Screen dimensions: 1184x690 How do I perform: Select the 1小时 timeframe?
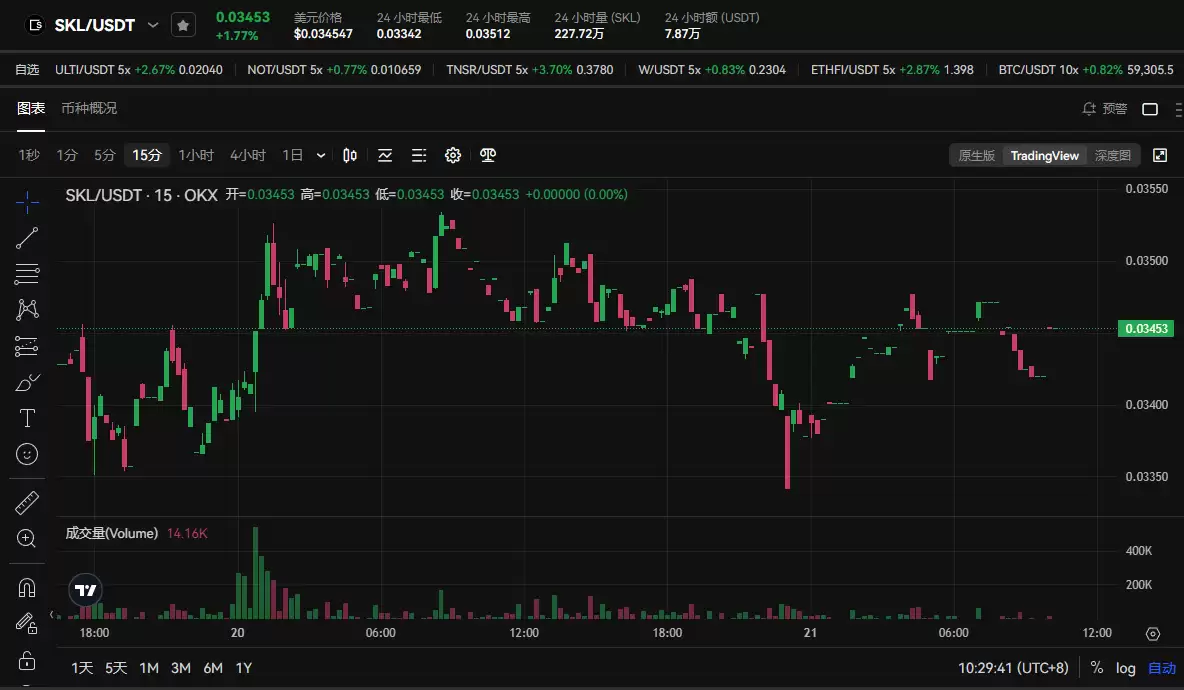coord(196,155)
